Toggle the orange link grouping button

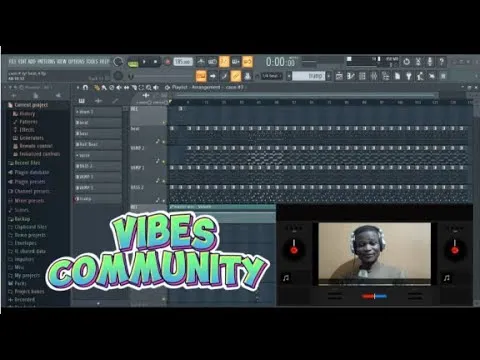click(x=236, y=76)
